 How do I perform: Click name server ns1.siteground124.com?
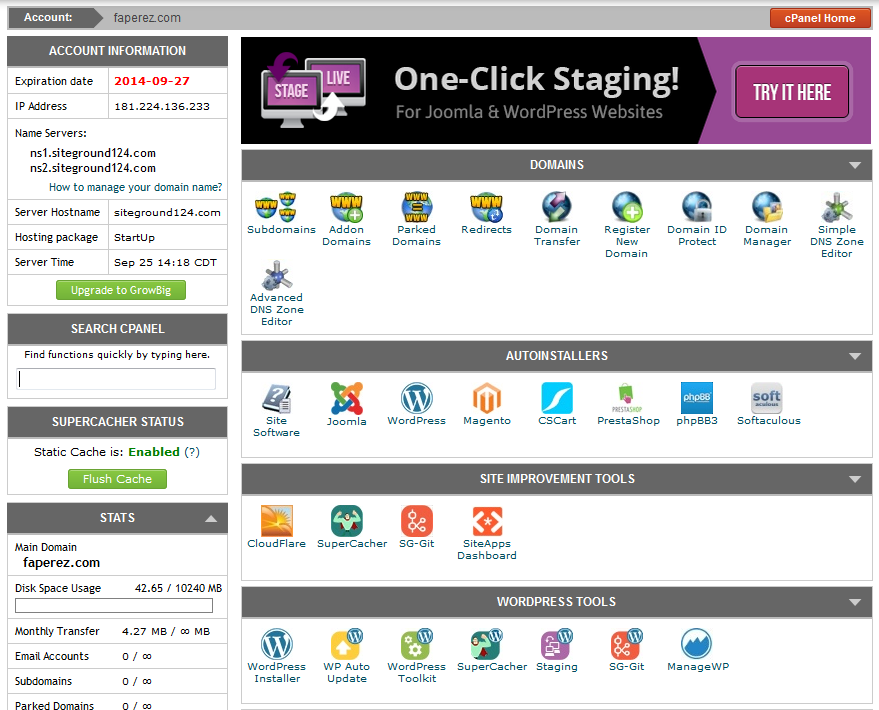coord(93,153)
